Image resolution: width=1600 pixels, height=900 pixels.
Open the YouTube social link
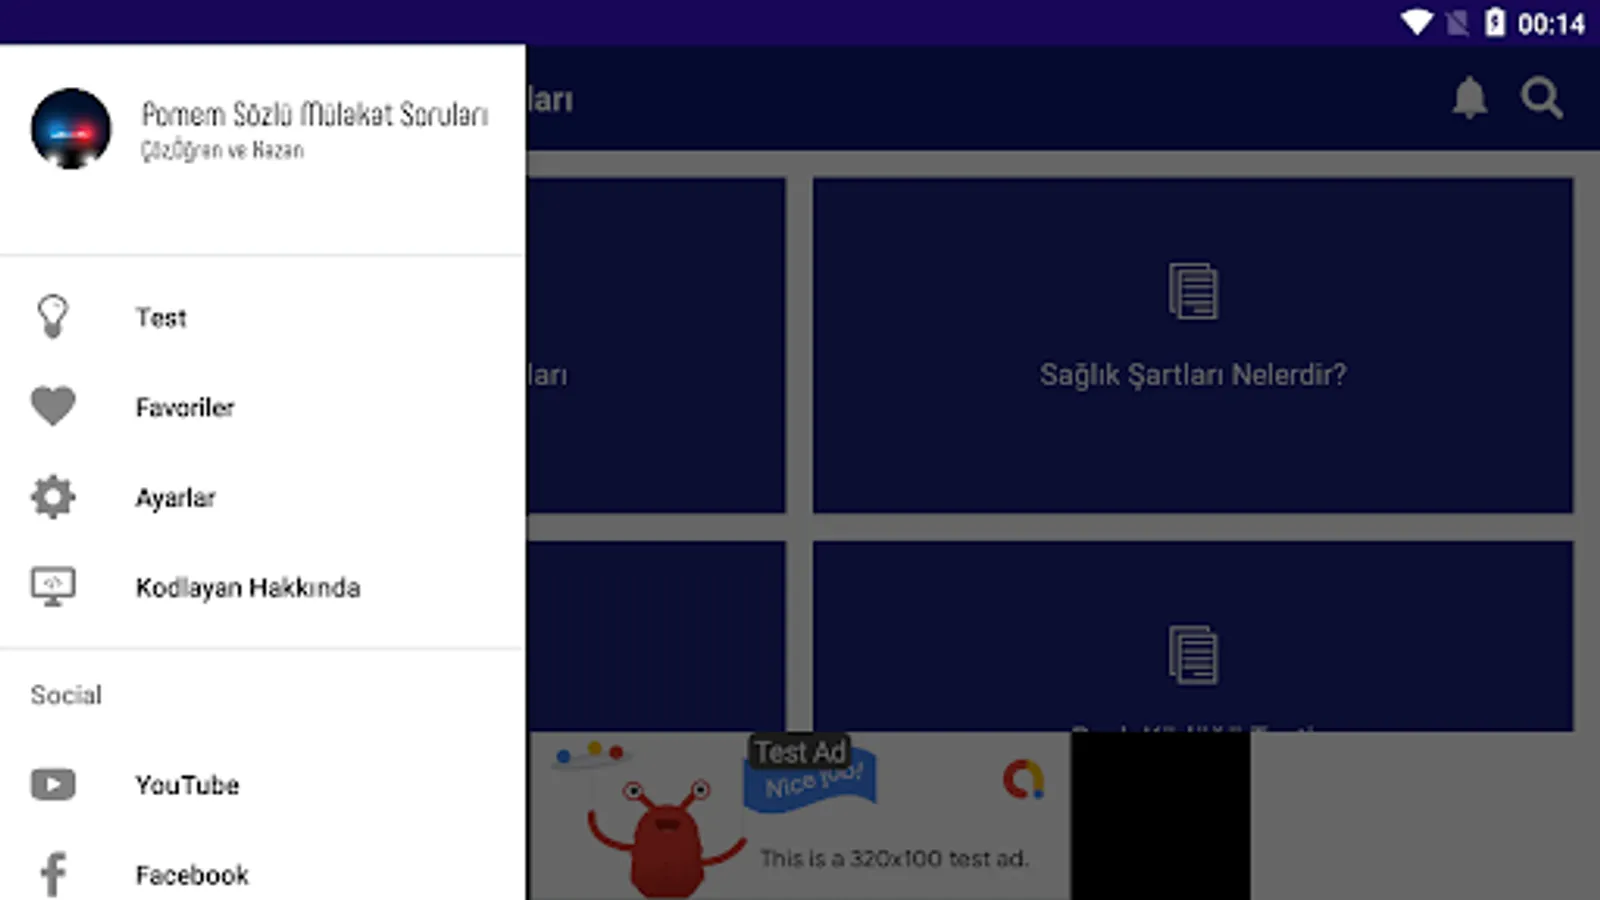pyautogui.click(x=262, y=785)
